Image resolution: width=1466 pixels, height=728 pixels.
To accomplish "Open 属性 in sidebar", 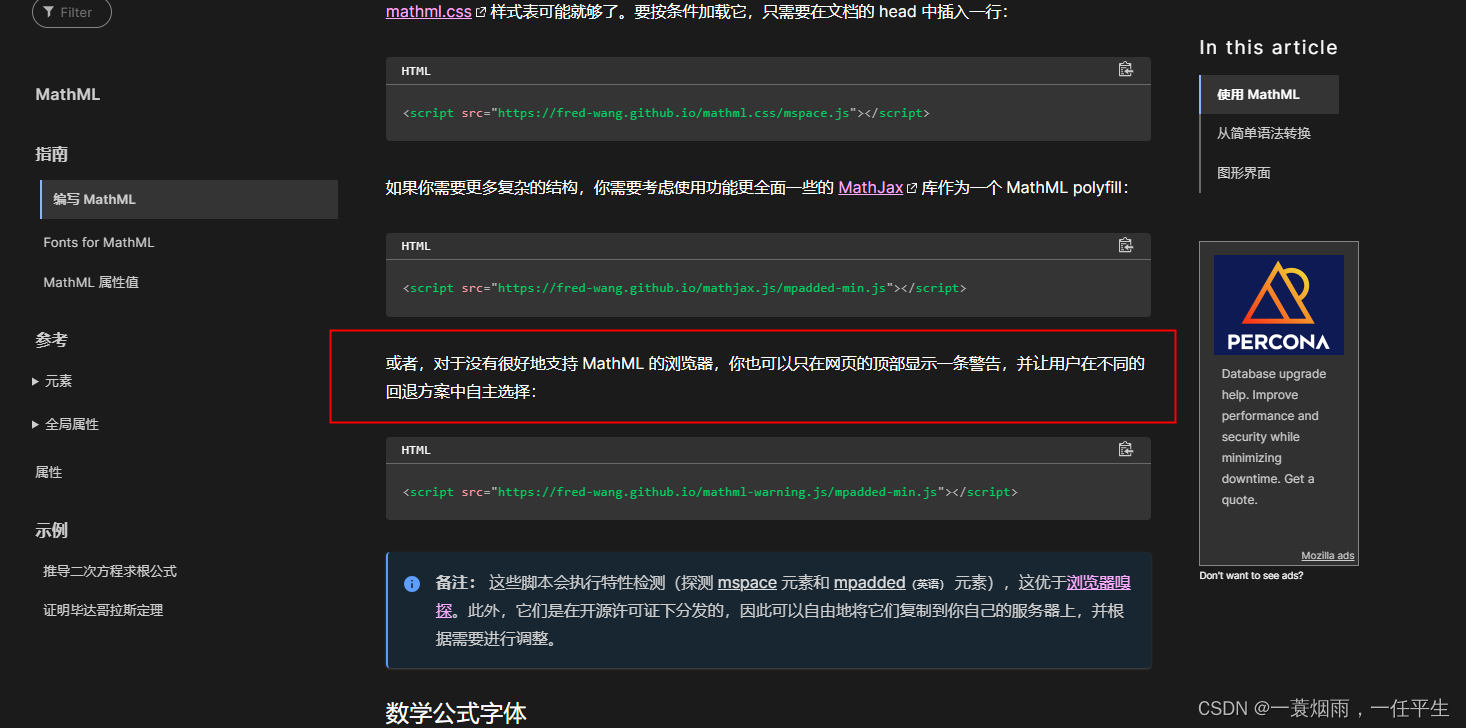I will (x=49, y=472).
